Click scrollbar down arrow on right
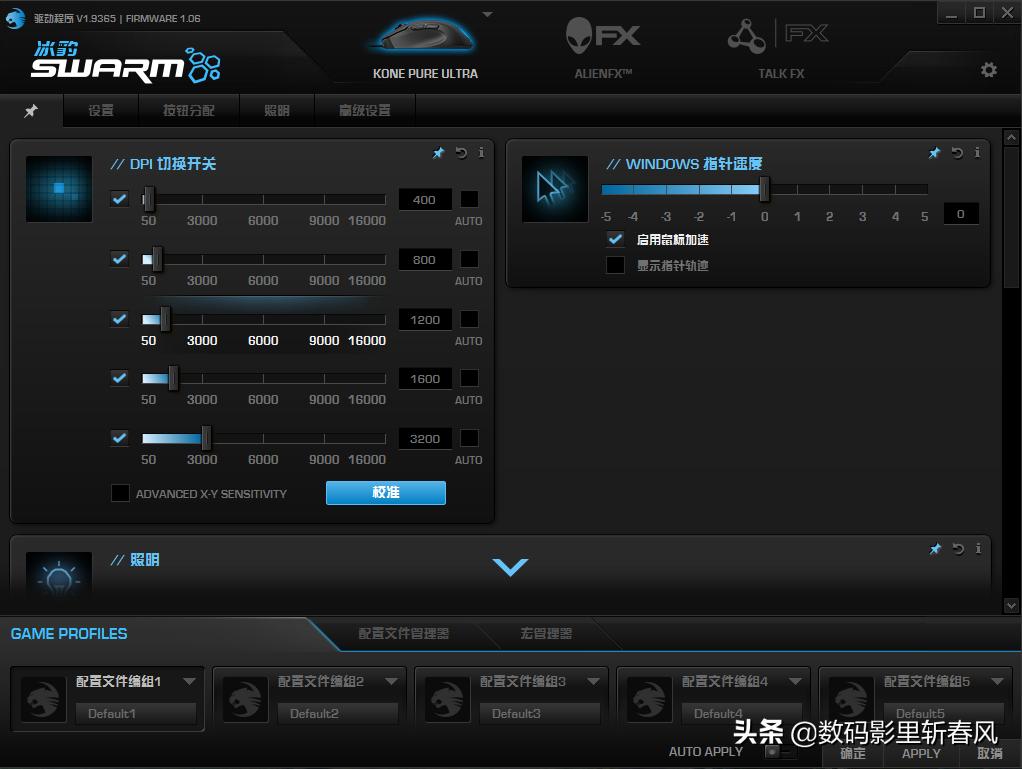Screen dimensions: 1022x769 coord(1011,605)
